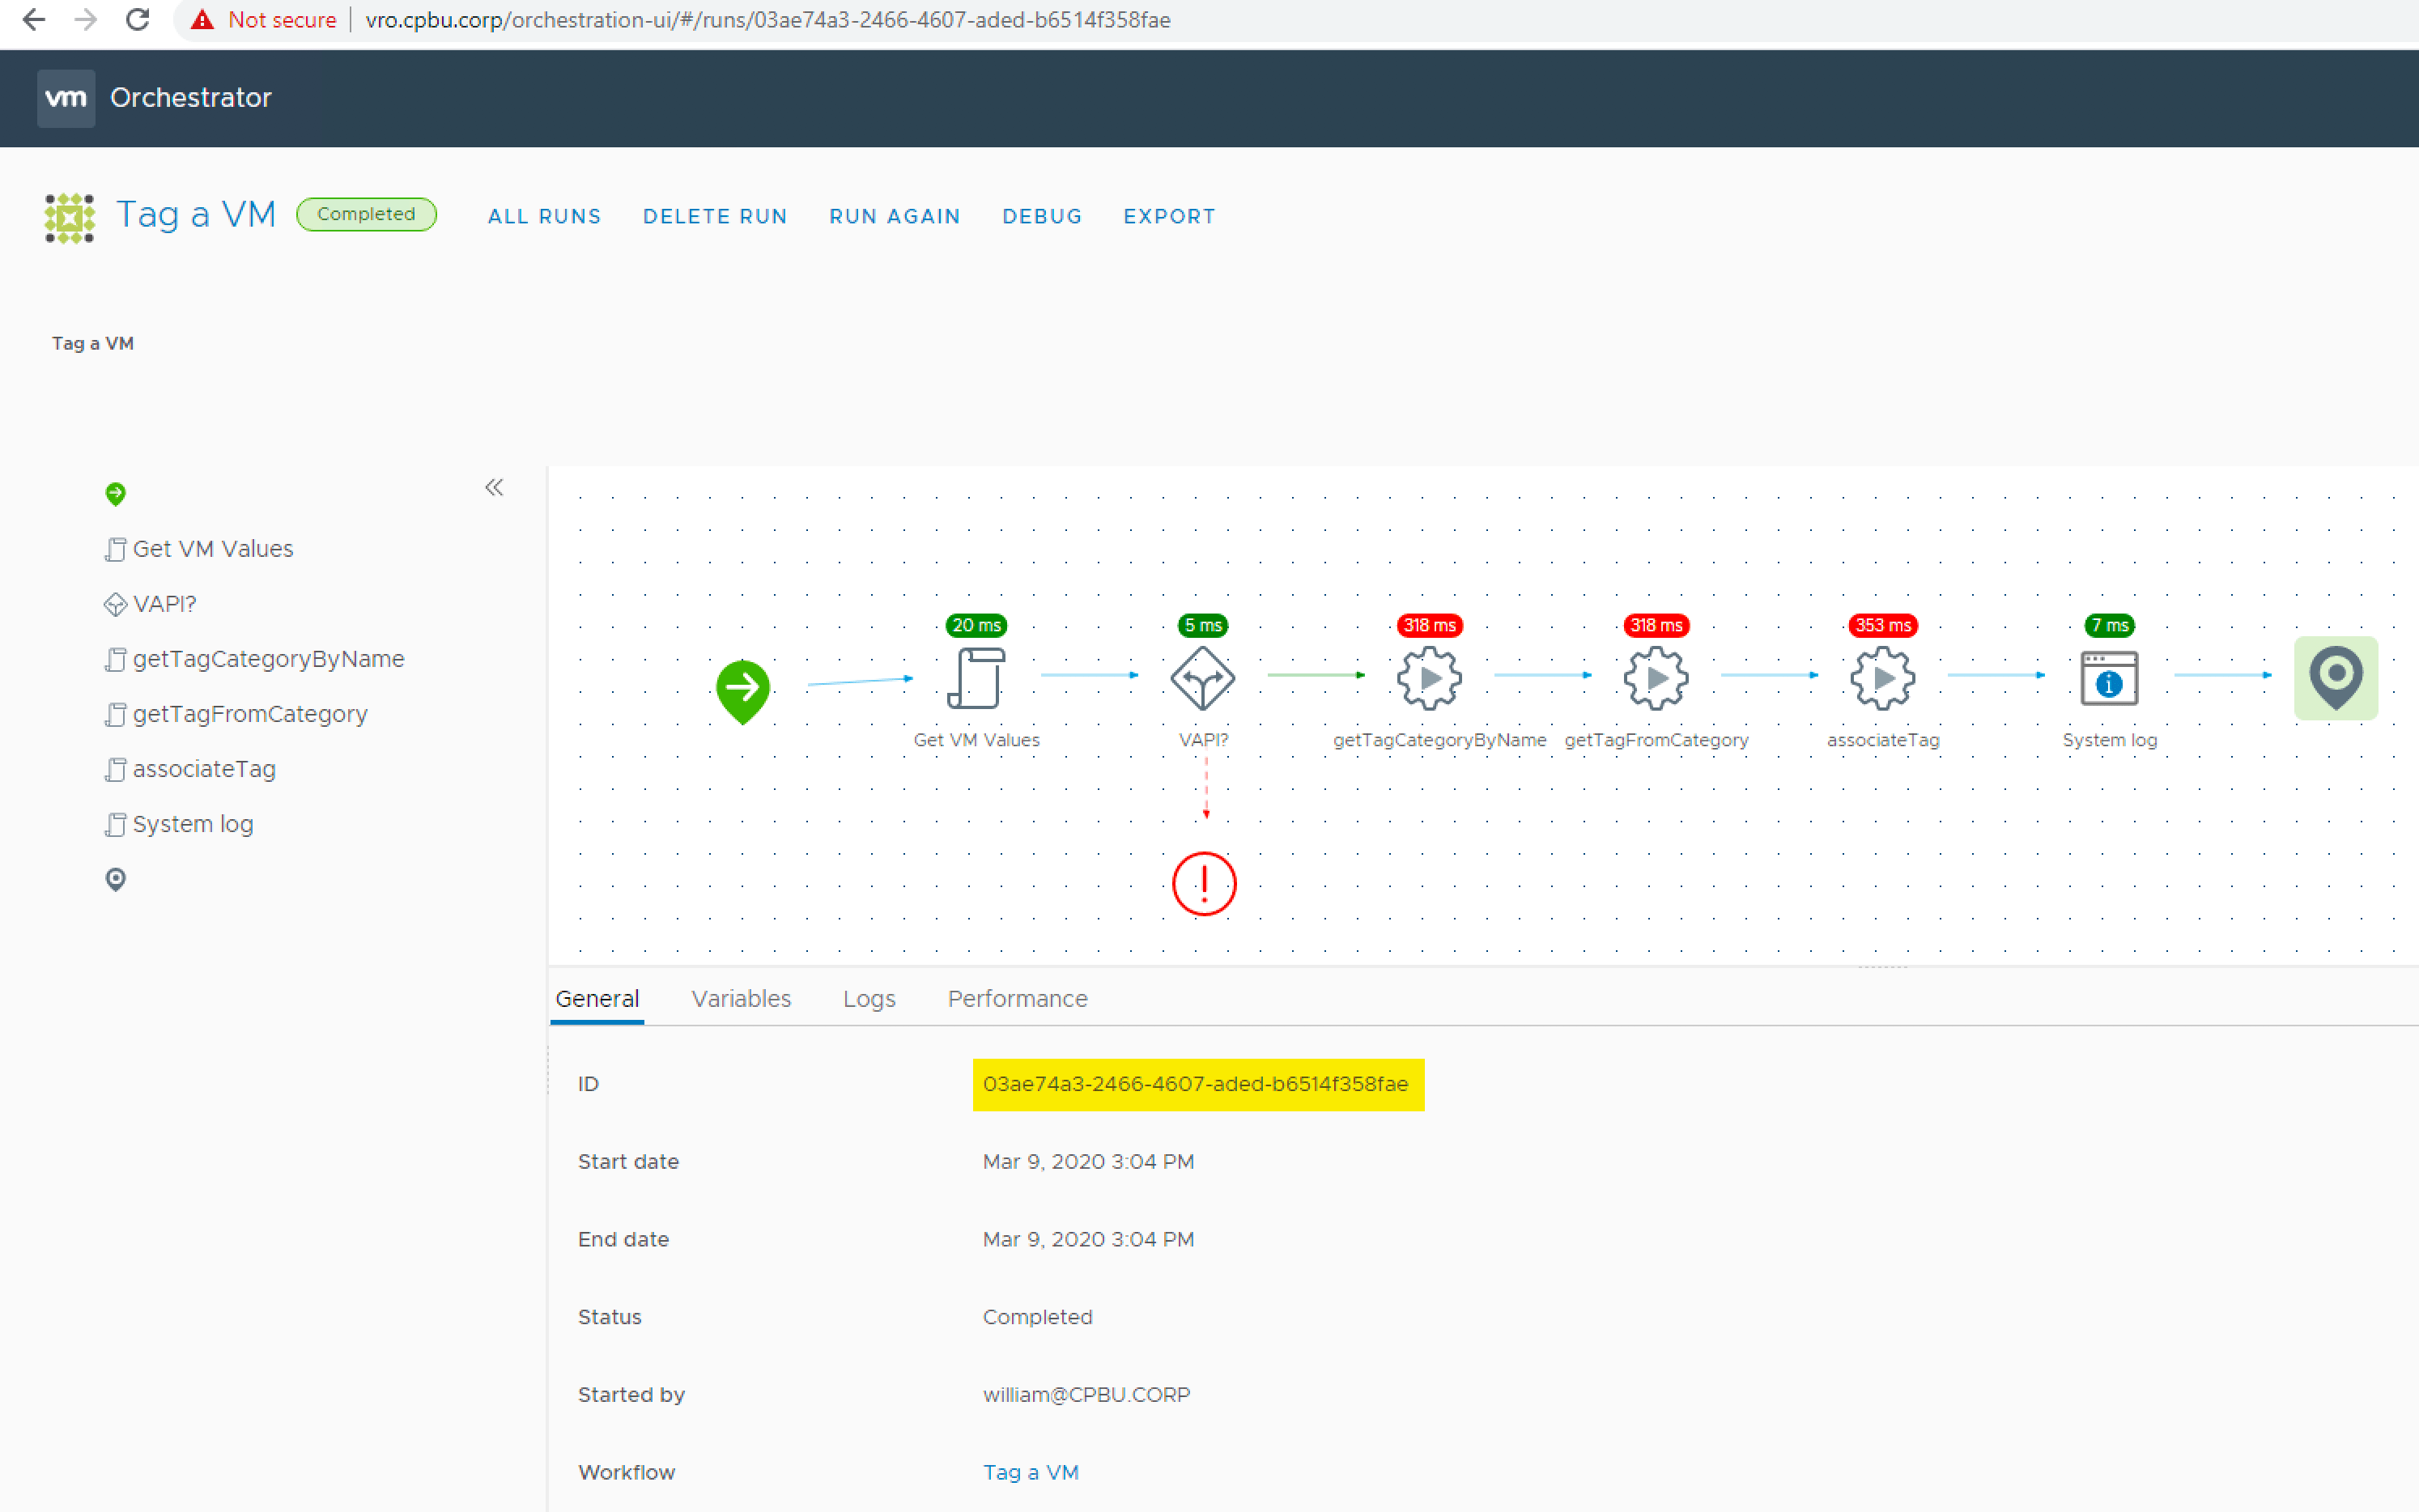Select the associateTag action gear node
The width and height of the screenshot is (2419, 1512).
click(1882, 679)
